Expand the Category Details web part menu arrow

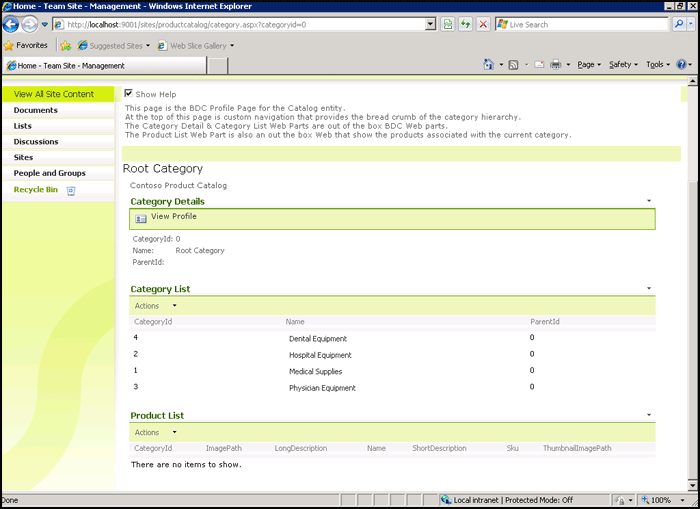pos(649,202)
